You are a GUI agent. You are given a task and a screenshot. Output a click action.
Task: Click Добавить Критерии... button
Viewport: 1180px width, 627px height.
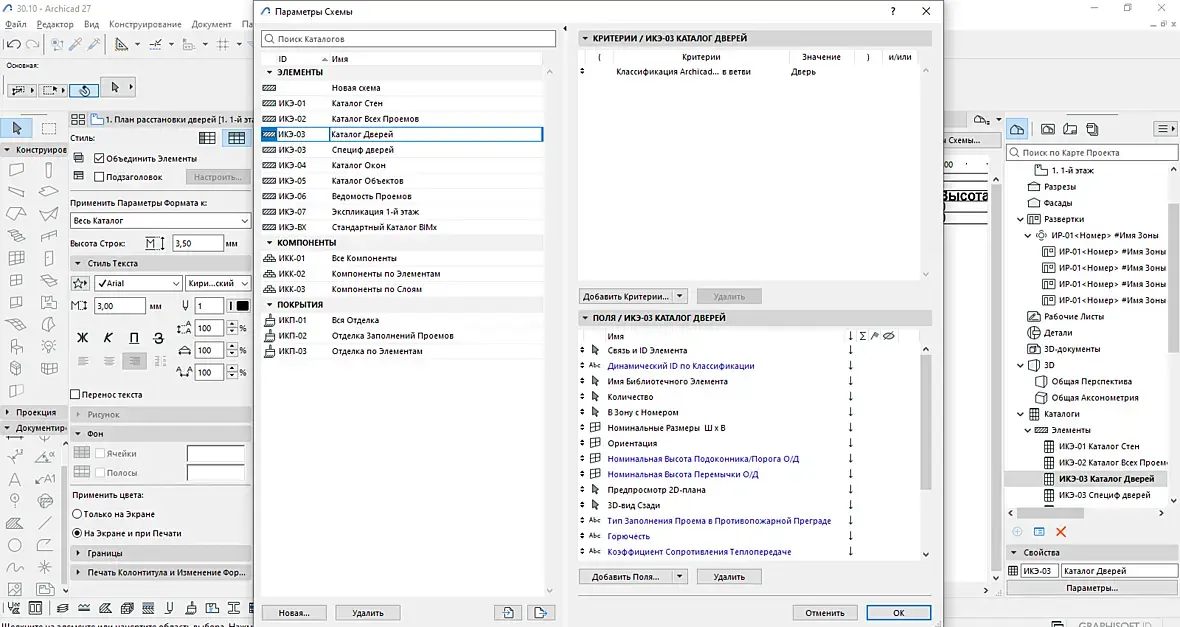(626, 297)
